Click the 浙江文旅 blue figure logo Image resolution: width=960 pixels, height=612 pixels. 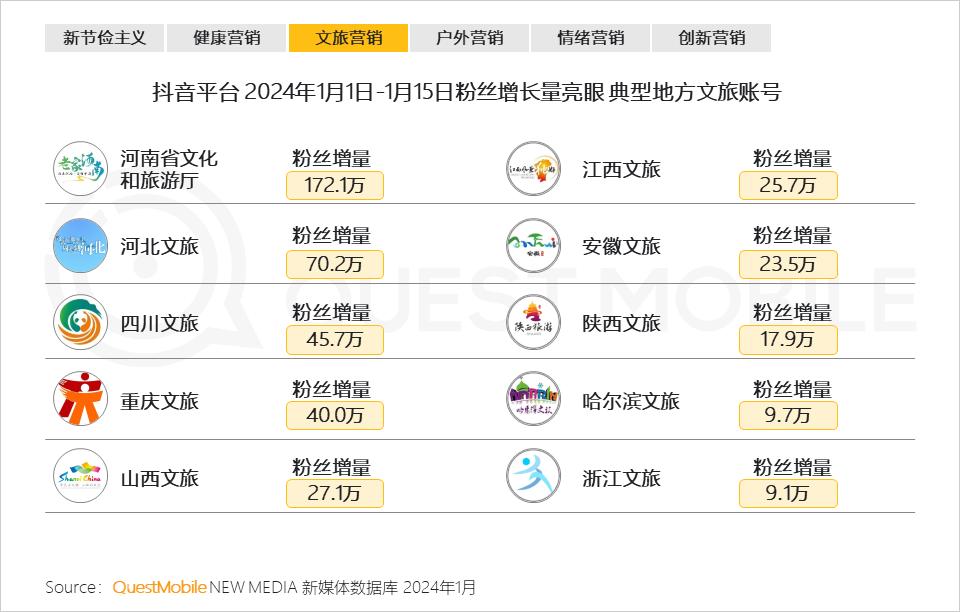534,476
